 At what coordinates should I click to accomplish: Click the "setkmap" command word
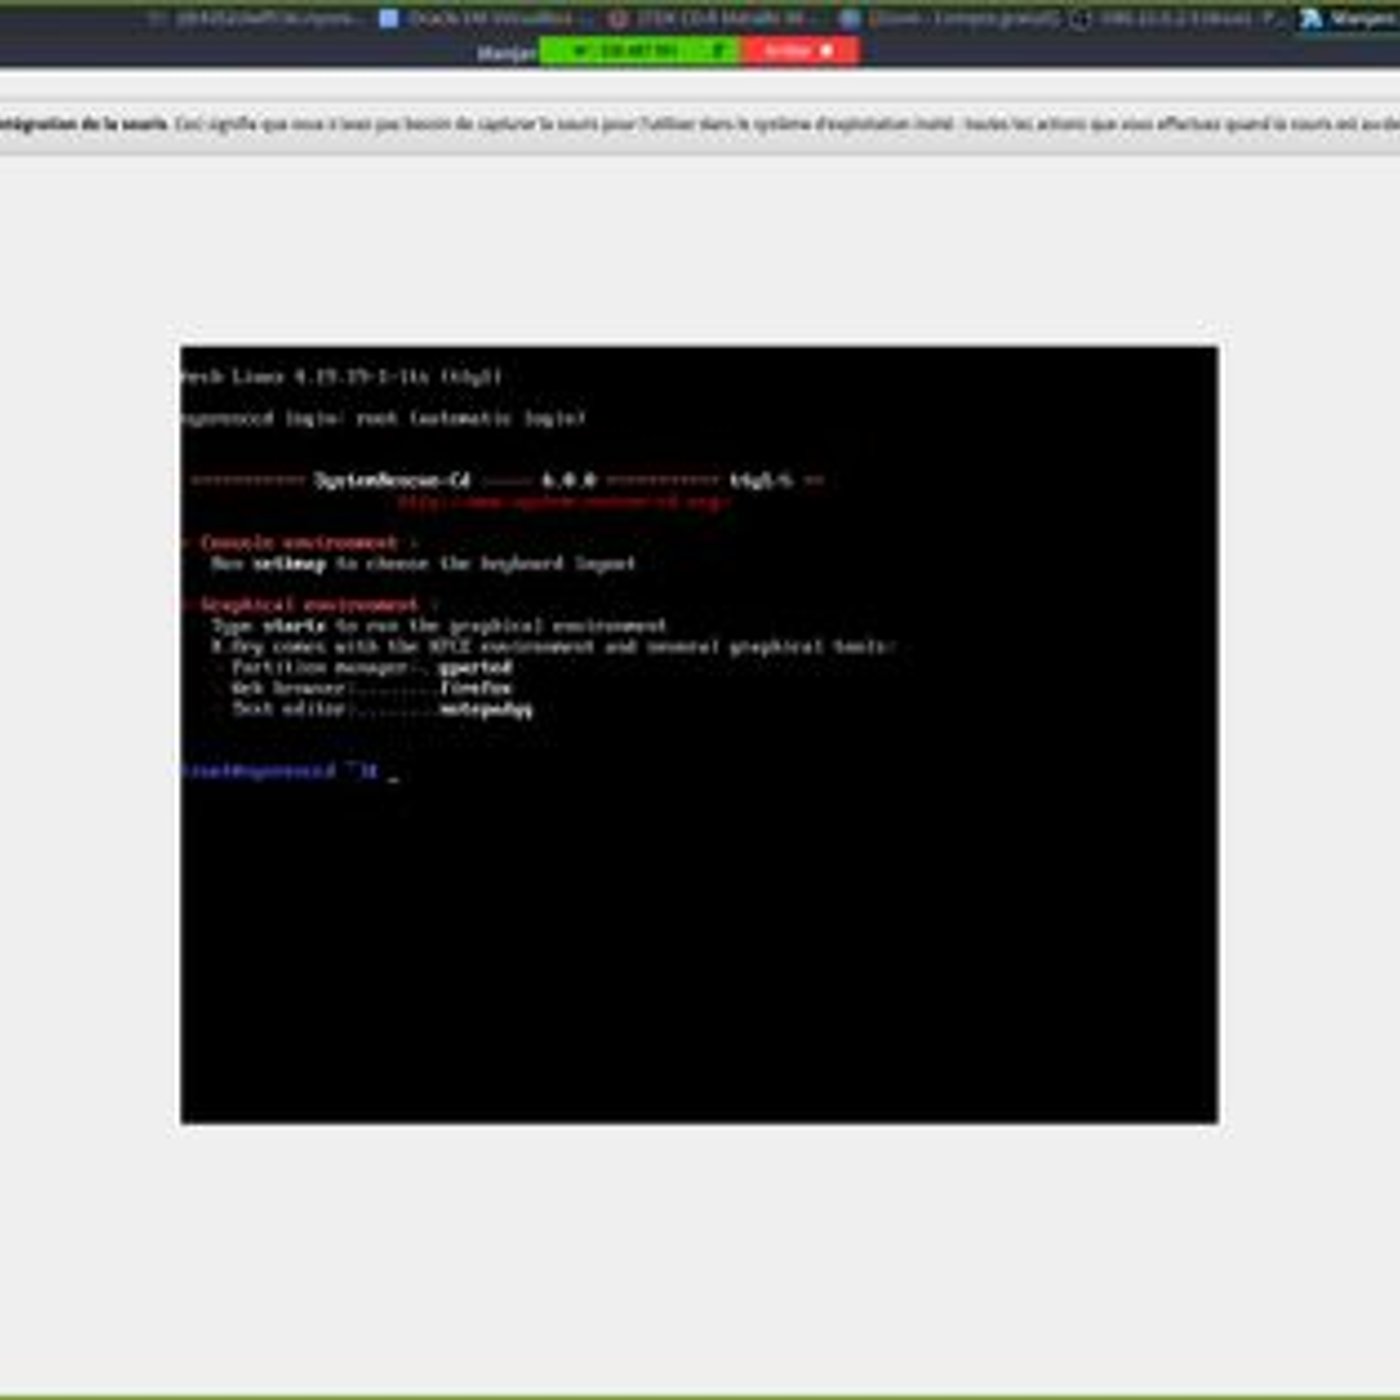[289, 564]
